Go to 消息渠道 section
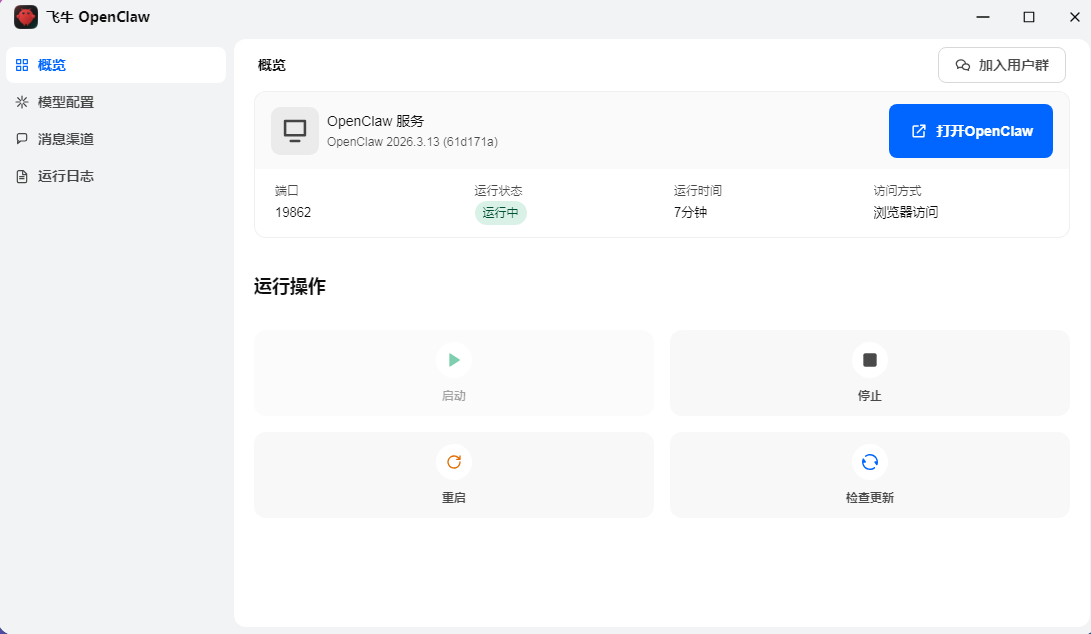This screenshot has width=1091, height=634. click(x=116, y=139)
